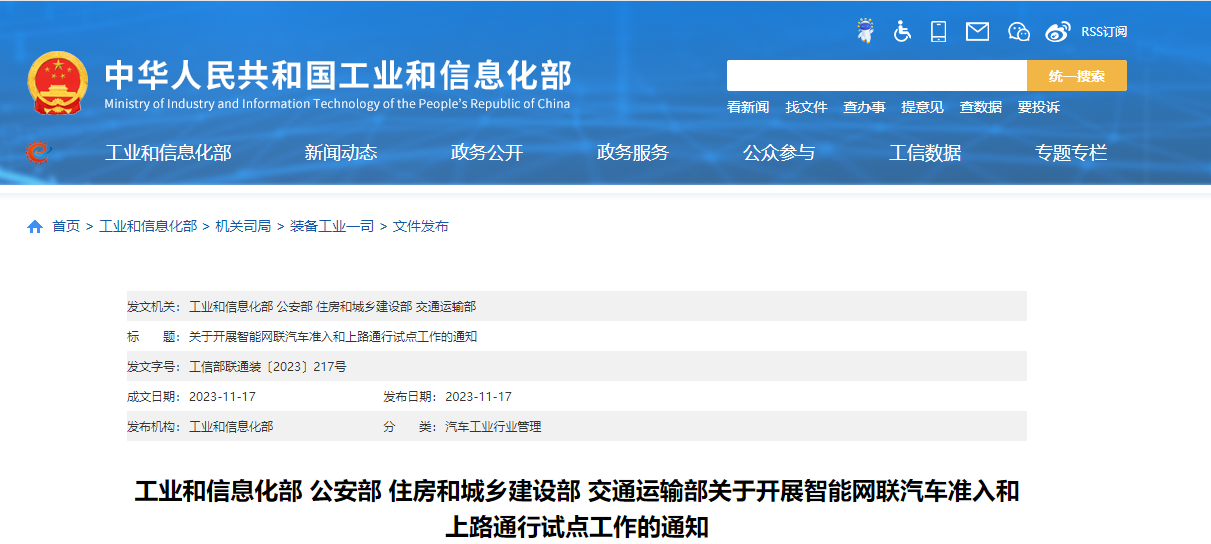The width and height of the screenshot is (1211, 544).
Task: Open 文件发布 breadcrumb link
Action: pos(421,227)
